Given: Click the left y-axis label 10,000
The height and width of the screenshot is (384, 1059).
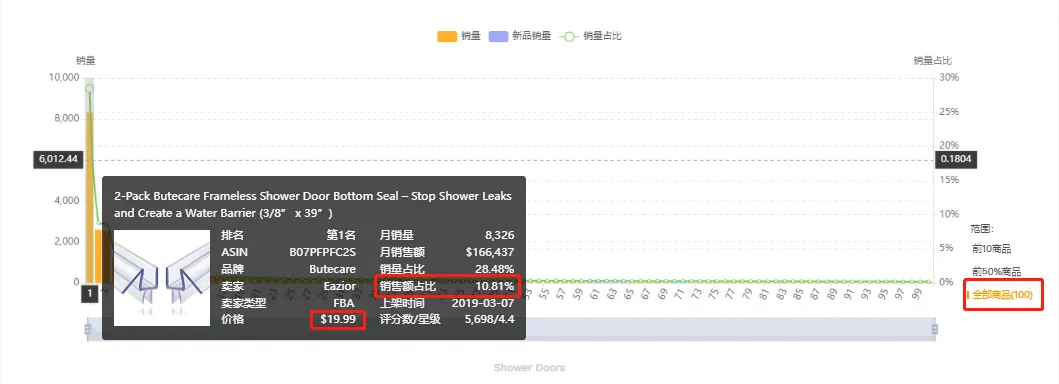Looking at the screenshot, I should (64, 78).
